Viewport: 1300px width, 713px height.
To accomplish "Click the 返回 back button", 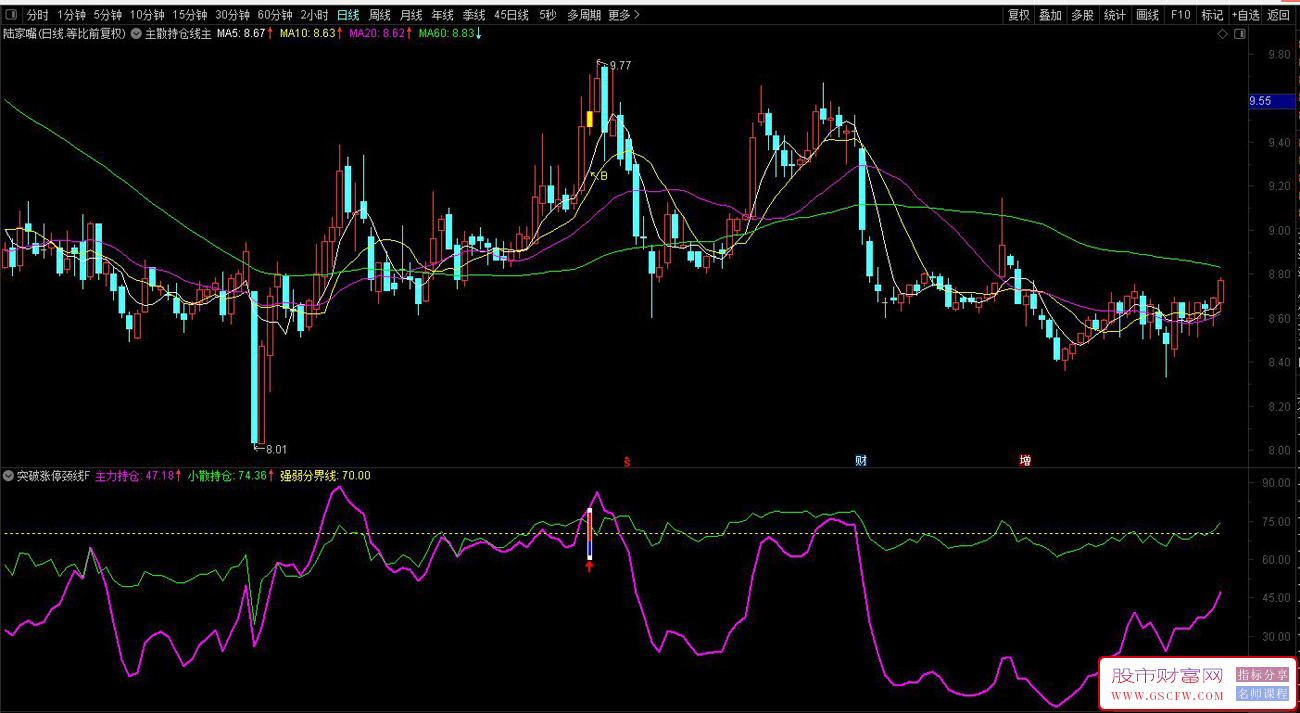I will [1279, 15].
